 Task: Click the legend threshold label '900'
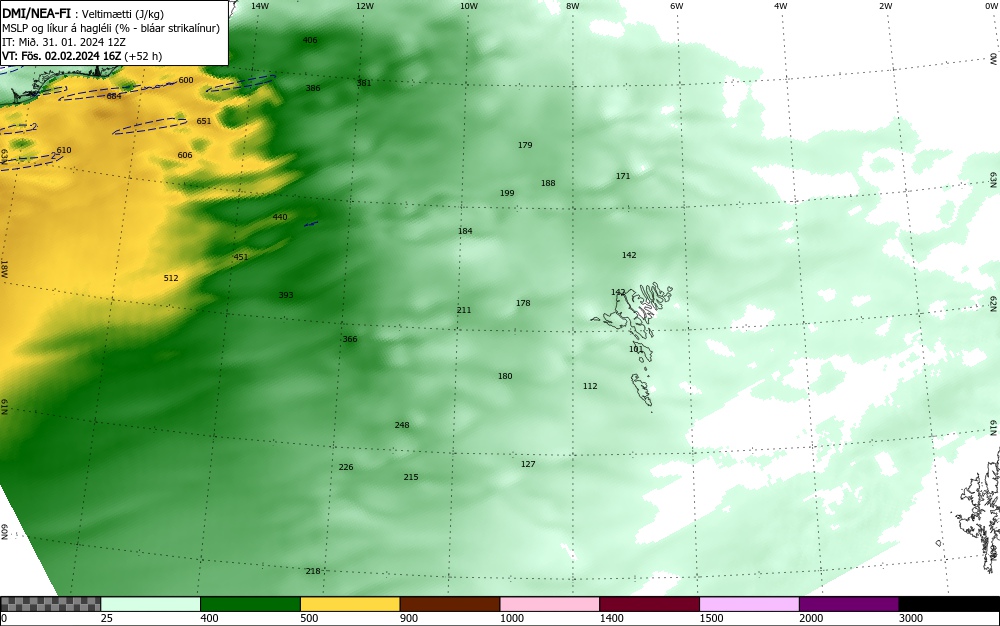pos(409,618)
